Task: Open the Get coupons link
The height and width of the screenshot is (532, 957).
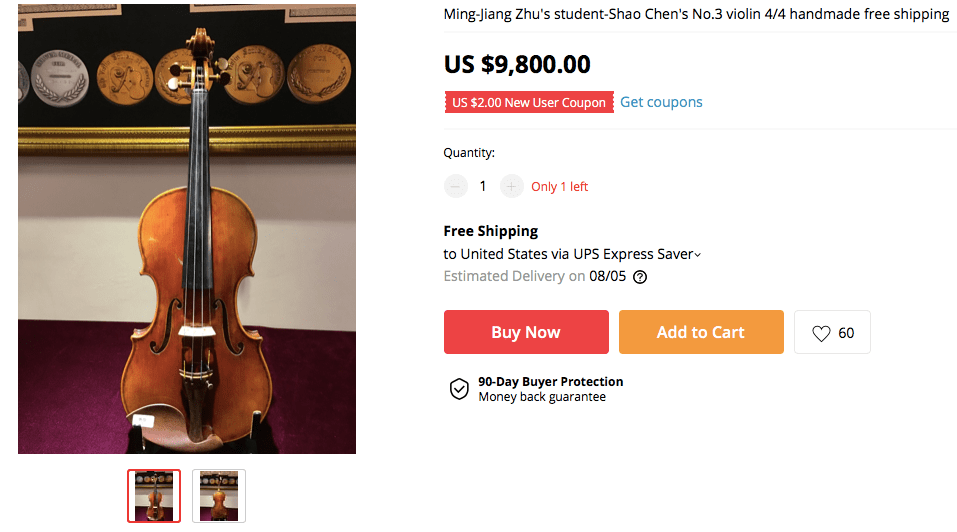Action: (661, 102)
